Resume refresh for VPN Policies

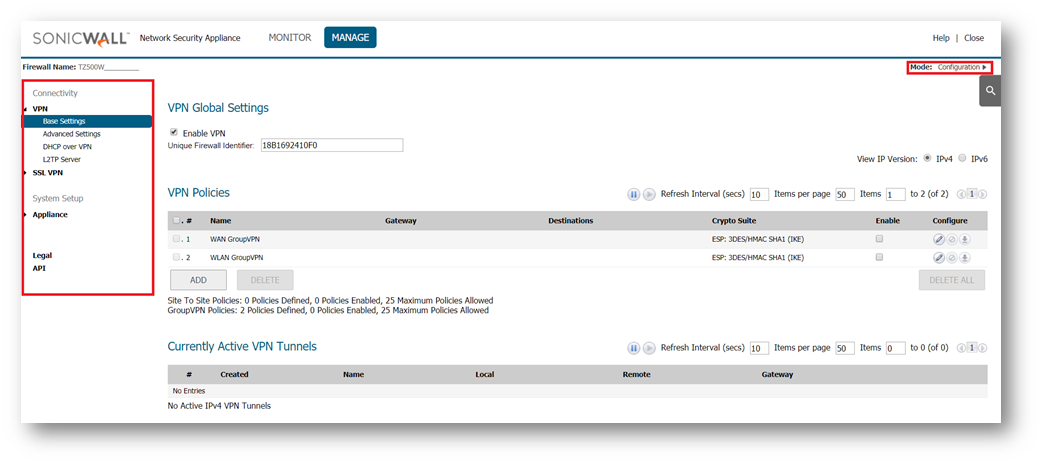pyautogui.click(x=649, y=194)
